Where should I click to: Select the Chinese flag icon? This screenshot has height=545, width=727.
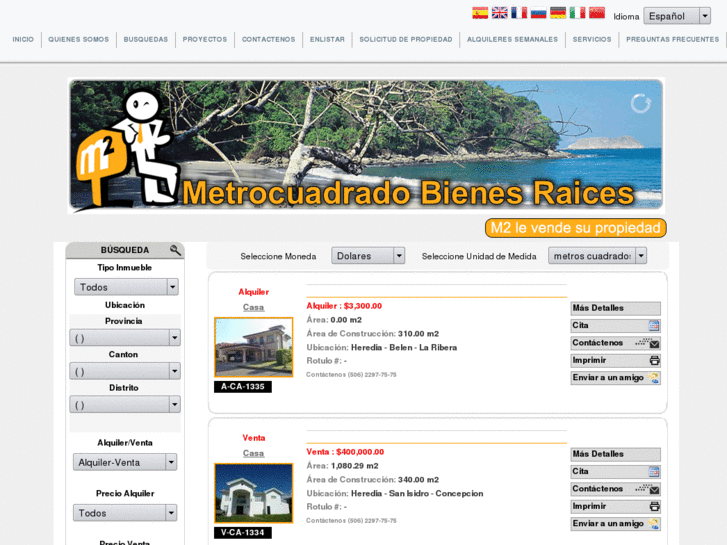point(597,13)
